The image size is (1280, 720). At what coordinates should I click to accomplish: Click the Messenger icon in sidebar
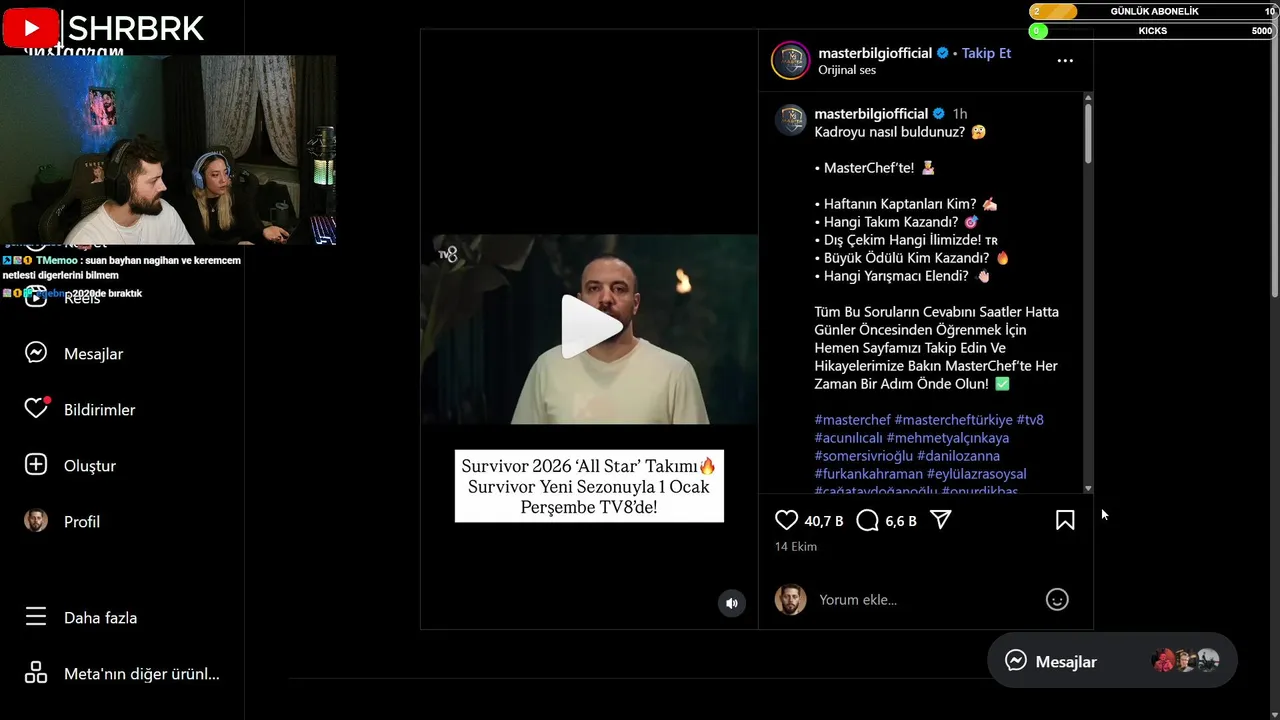[x=36, y=354]
